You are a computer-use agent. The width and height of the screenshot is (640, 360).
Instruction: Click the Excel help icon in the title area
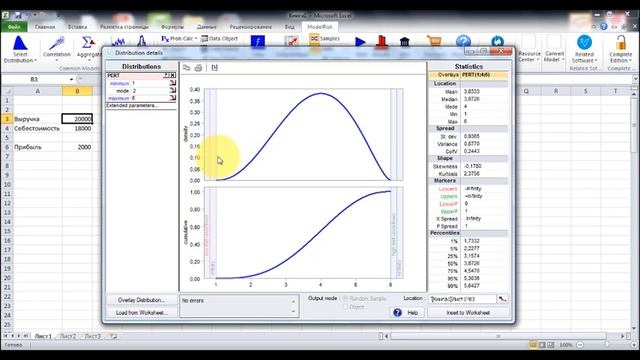click(604, 27)
